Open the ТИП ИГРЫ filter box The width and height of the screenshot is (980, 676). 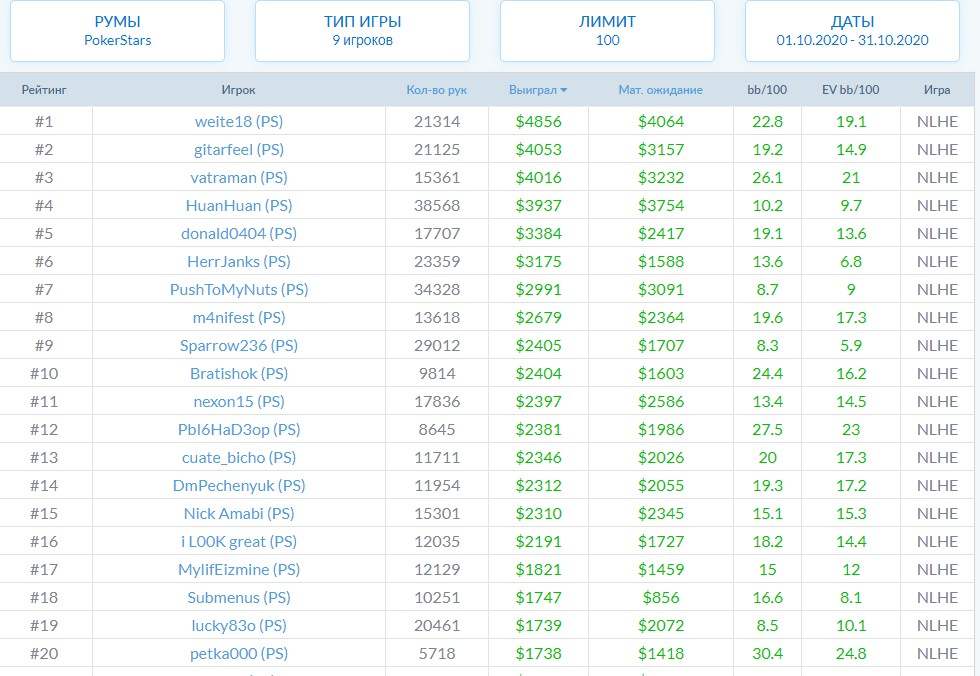[x=362, y=31]
